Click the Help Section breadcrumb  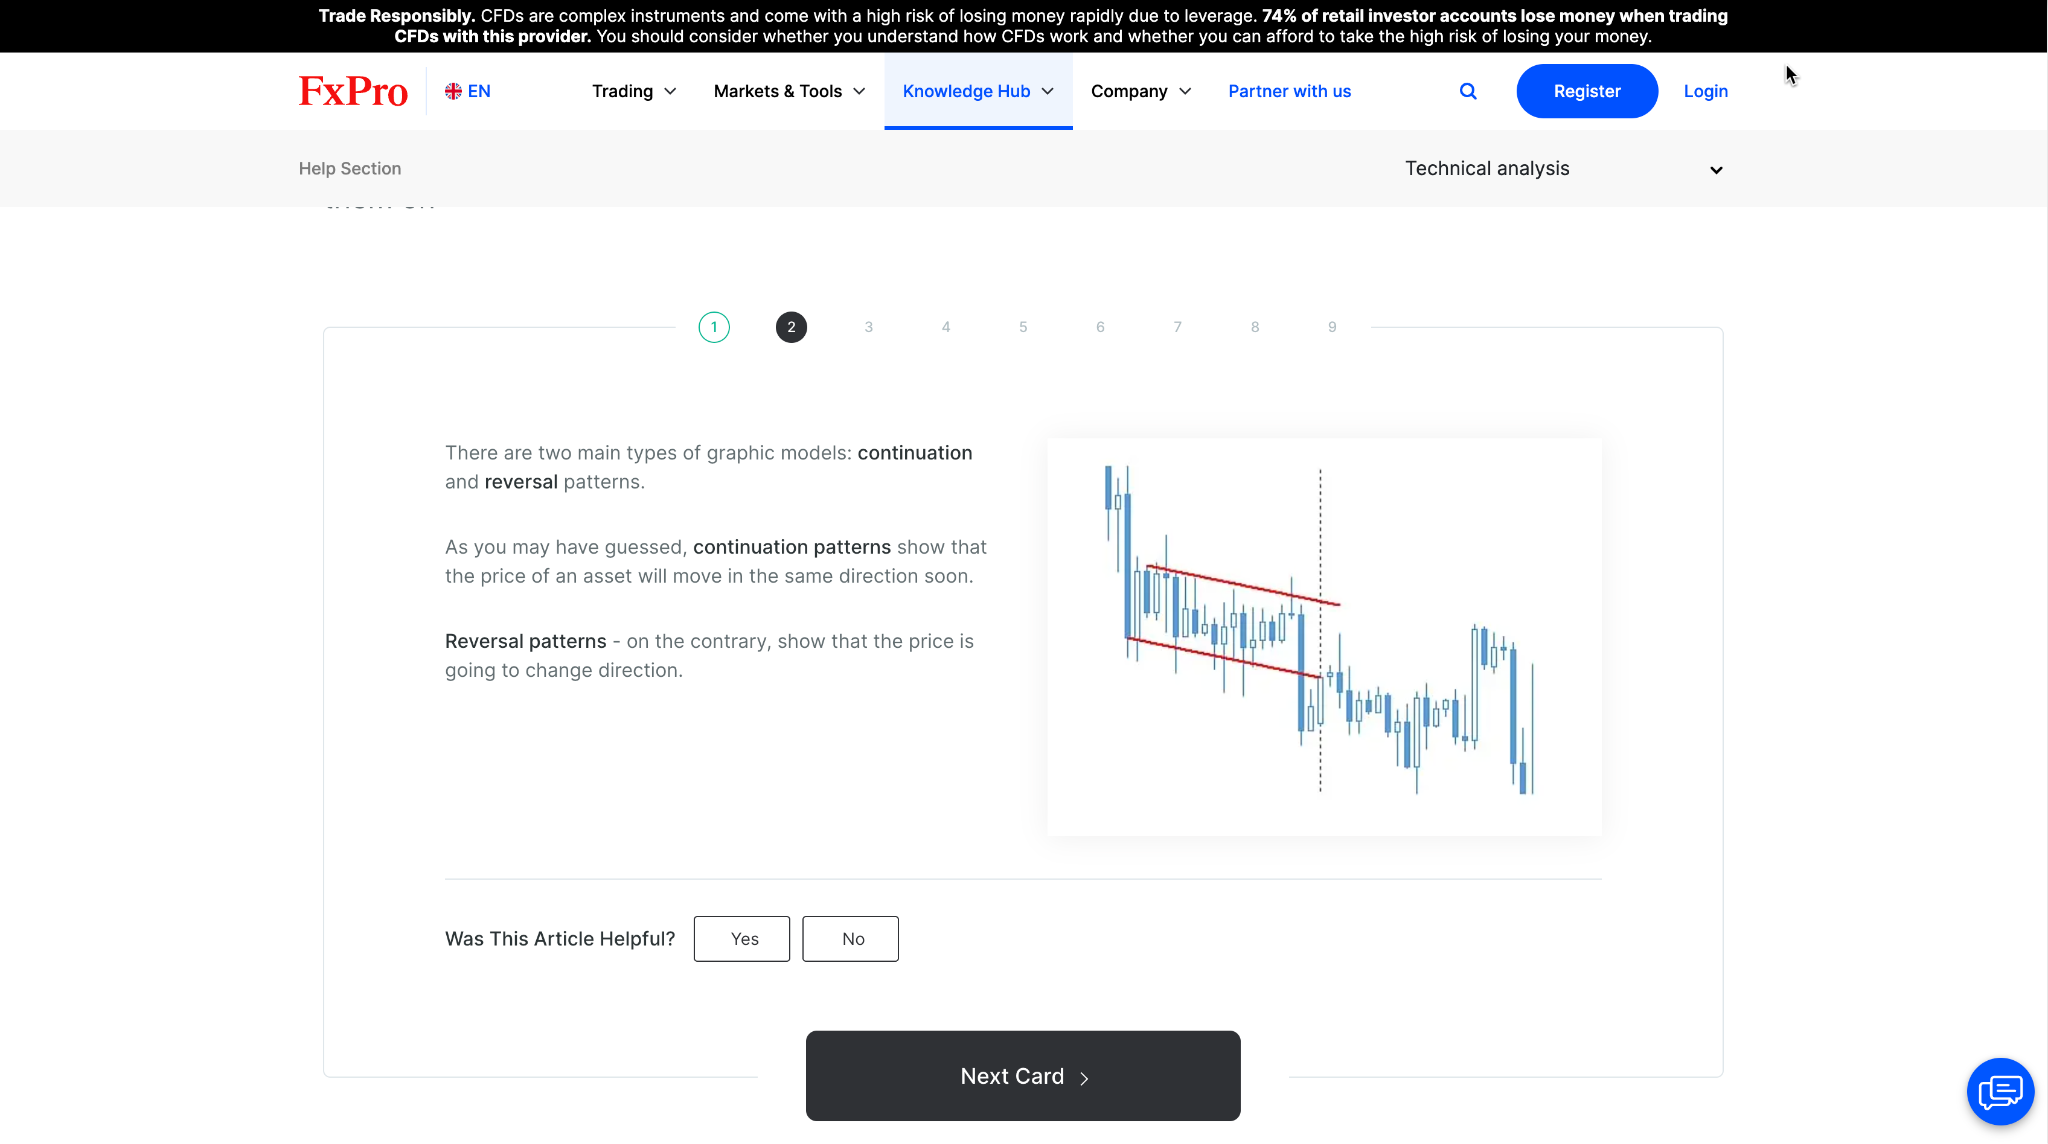coord(349,168)
